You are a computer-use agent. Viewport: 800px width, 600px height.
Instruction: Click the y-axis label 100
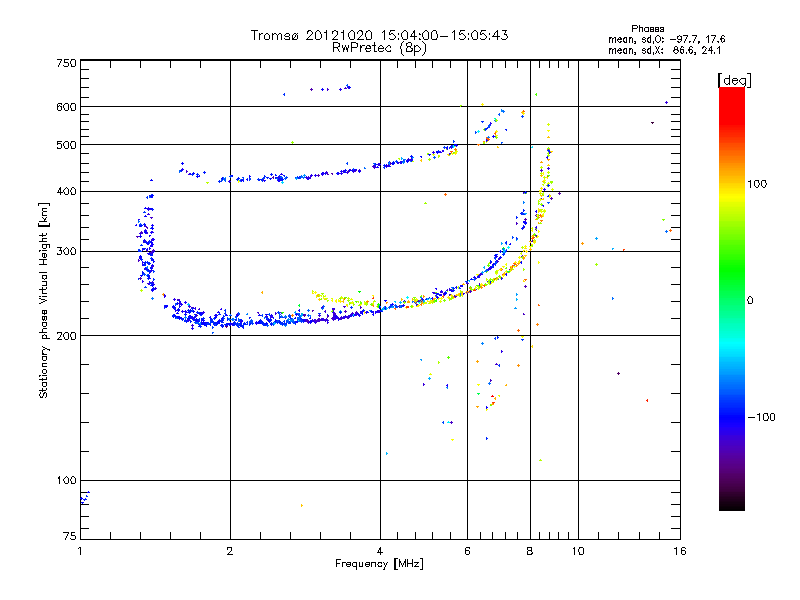tap(66, 481)
